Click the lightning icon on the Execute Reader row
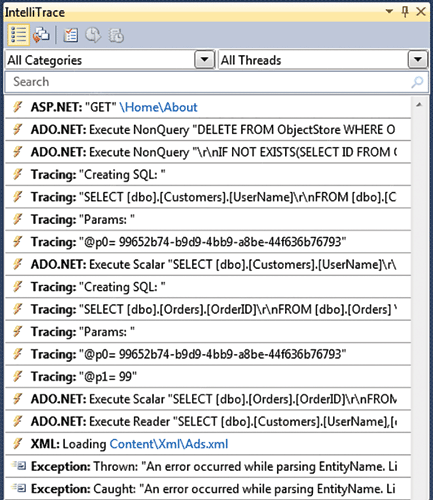Screen dimensions: 433x500 click(x=18, y=421)
